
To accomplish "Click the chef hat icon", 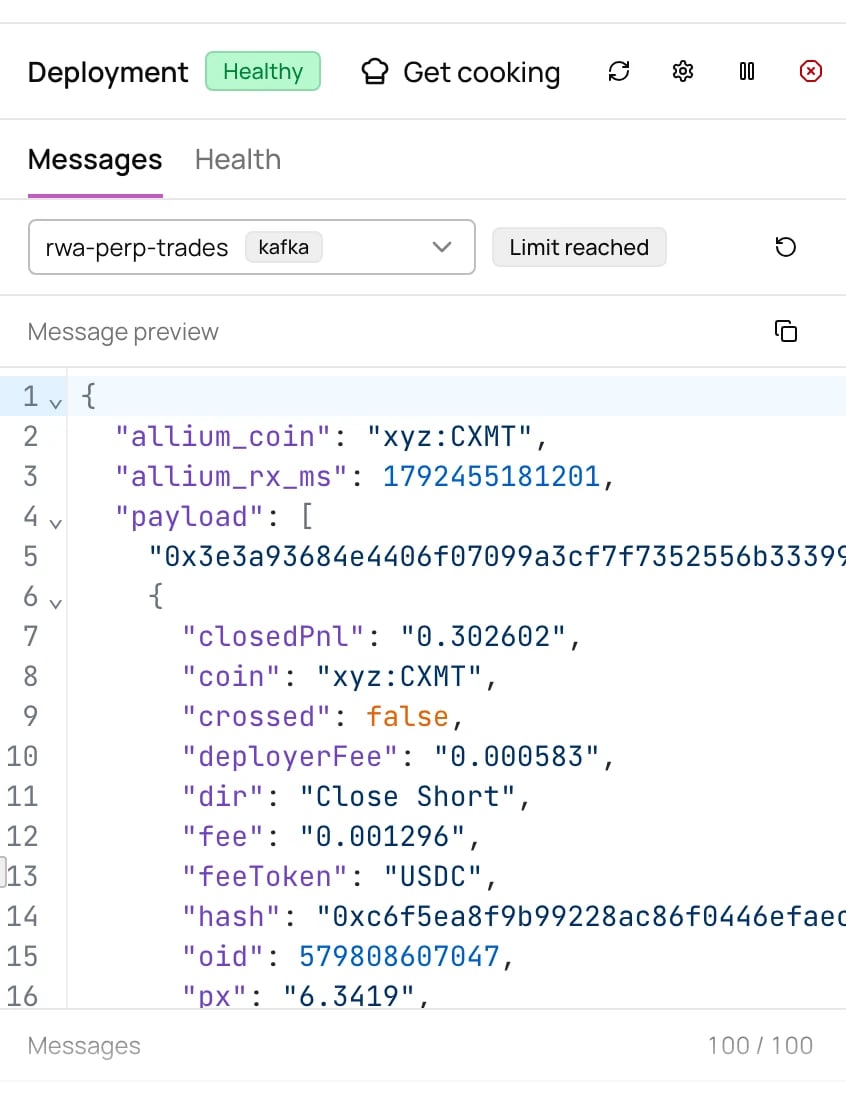I will pyautogui.click(x=375, y=72).
